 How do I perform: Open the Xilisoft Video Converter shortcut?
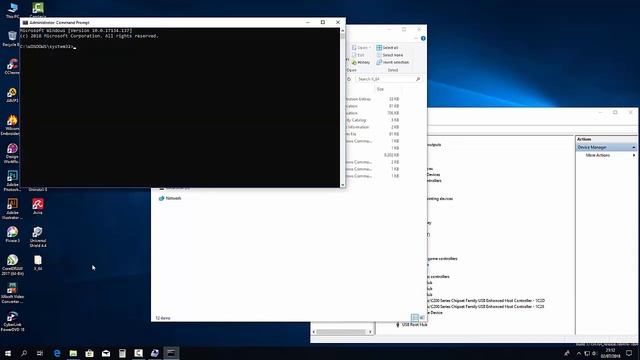tap(12, 293)
